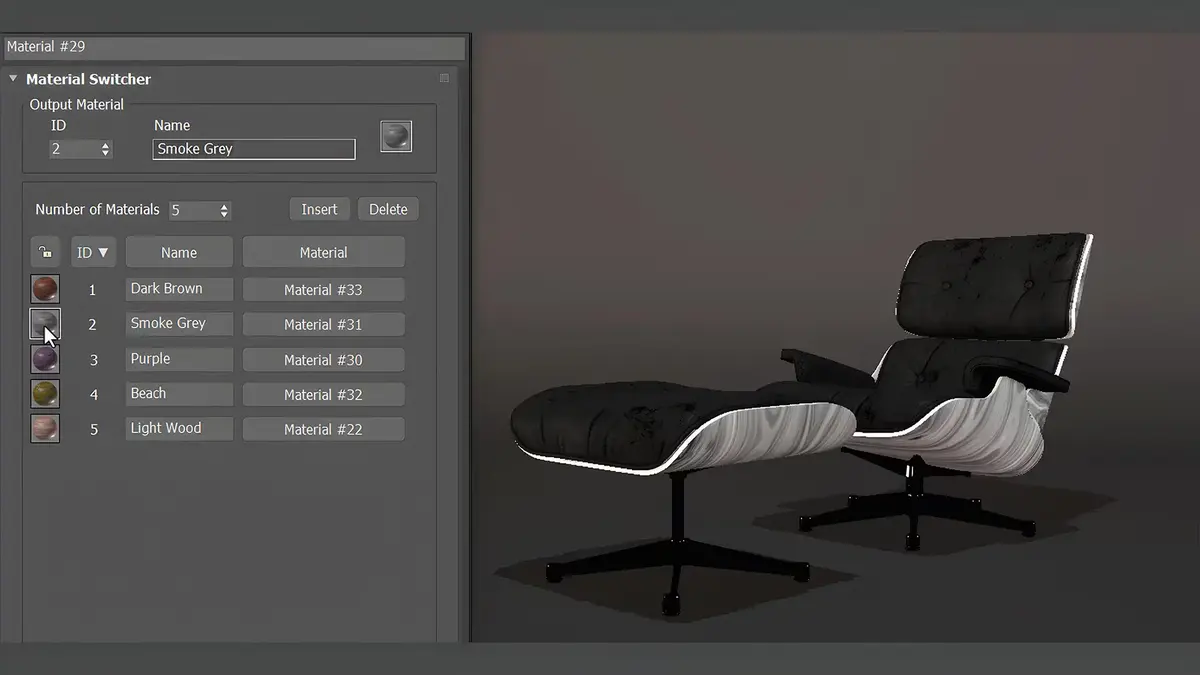Click the Smoke Grey output name field

(253, 149)
